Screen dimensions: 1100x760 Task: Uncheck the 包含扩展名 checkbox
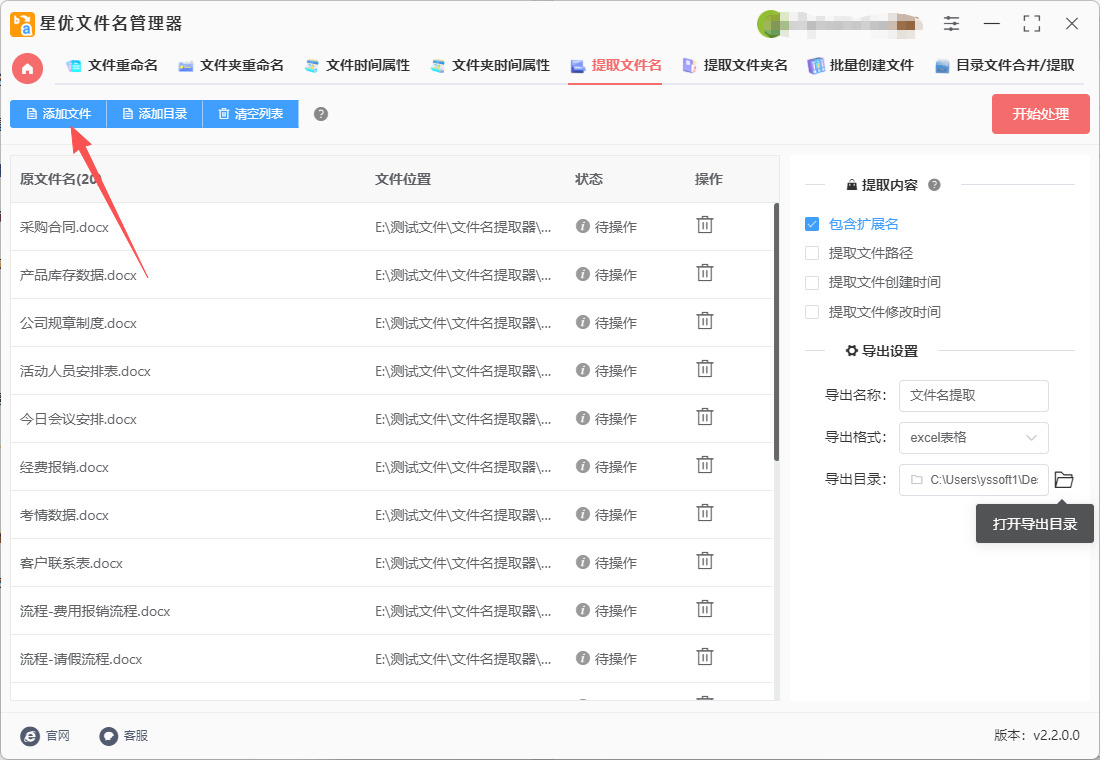pyautogui.click(x=812, y=224)
